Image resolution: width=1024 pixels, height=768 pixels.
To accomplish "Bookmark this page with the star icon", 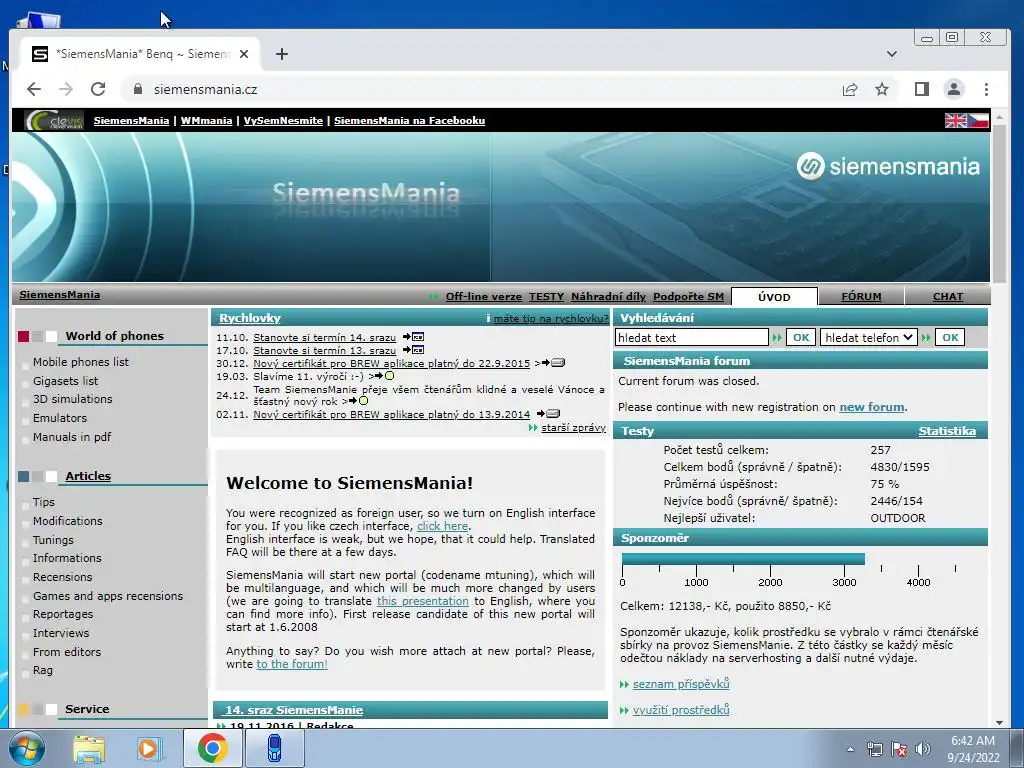I will pyautogui.click(x=882, y=89).
